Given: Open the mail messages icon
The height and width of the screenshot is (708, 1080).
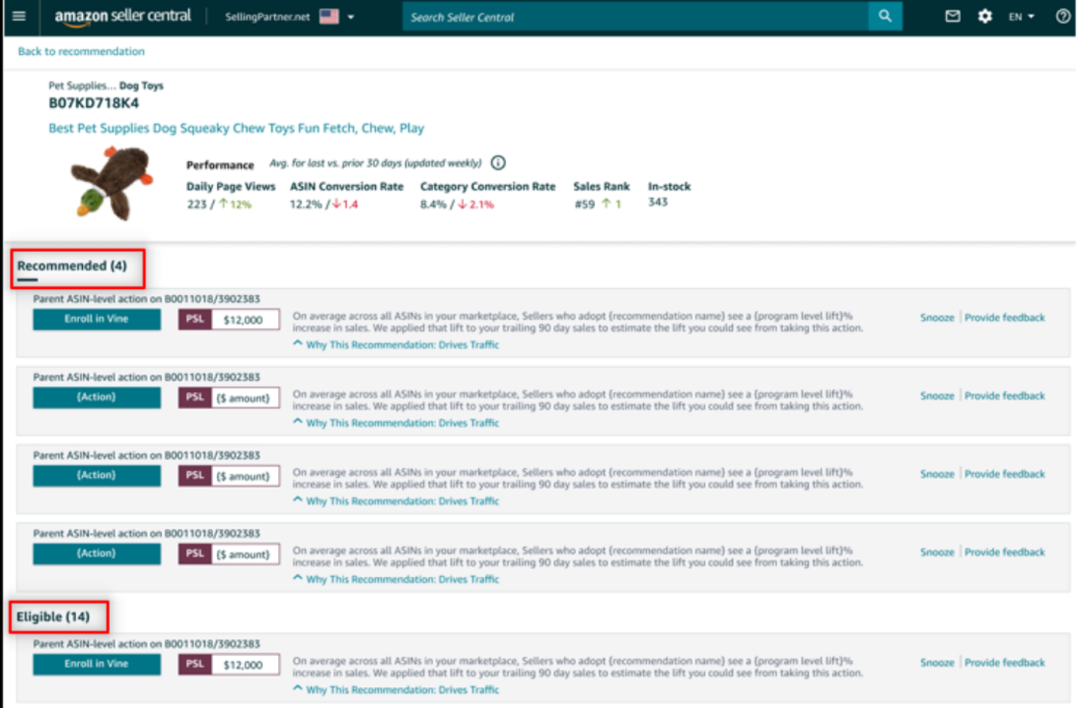Looking at the screenshot, I should [953, 16].
